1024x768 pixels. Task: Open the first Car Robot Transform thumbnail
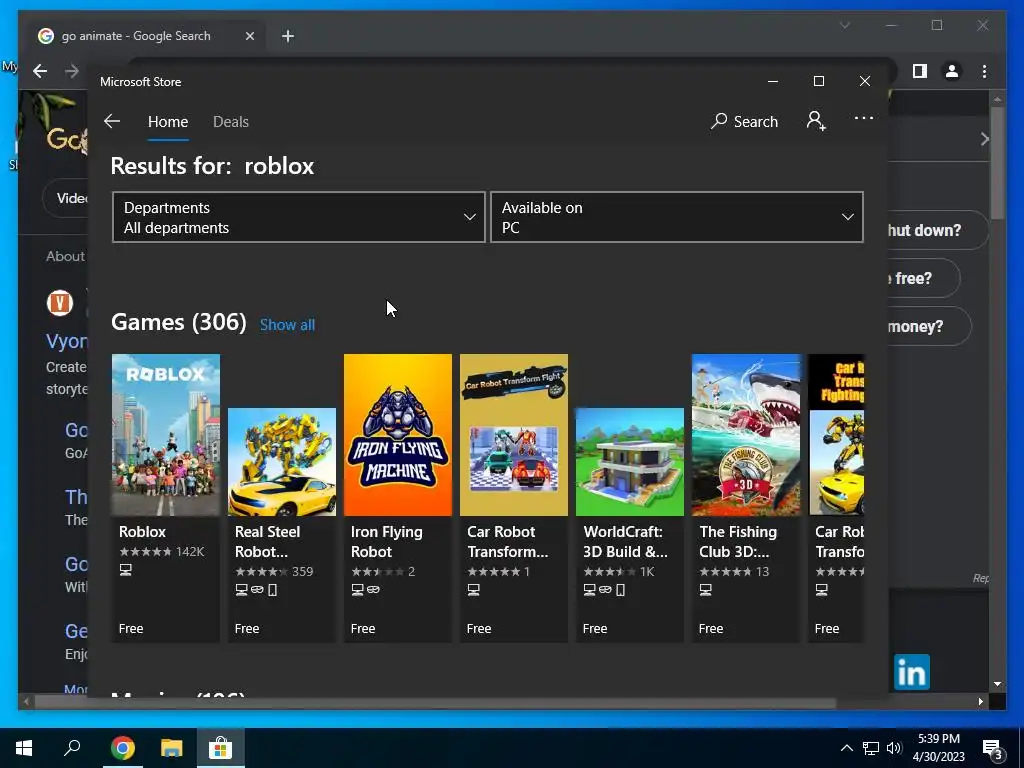[514, 435]
